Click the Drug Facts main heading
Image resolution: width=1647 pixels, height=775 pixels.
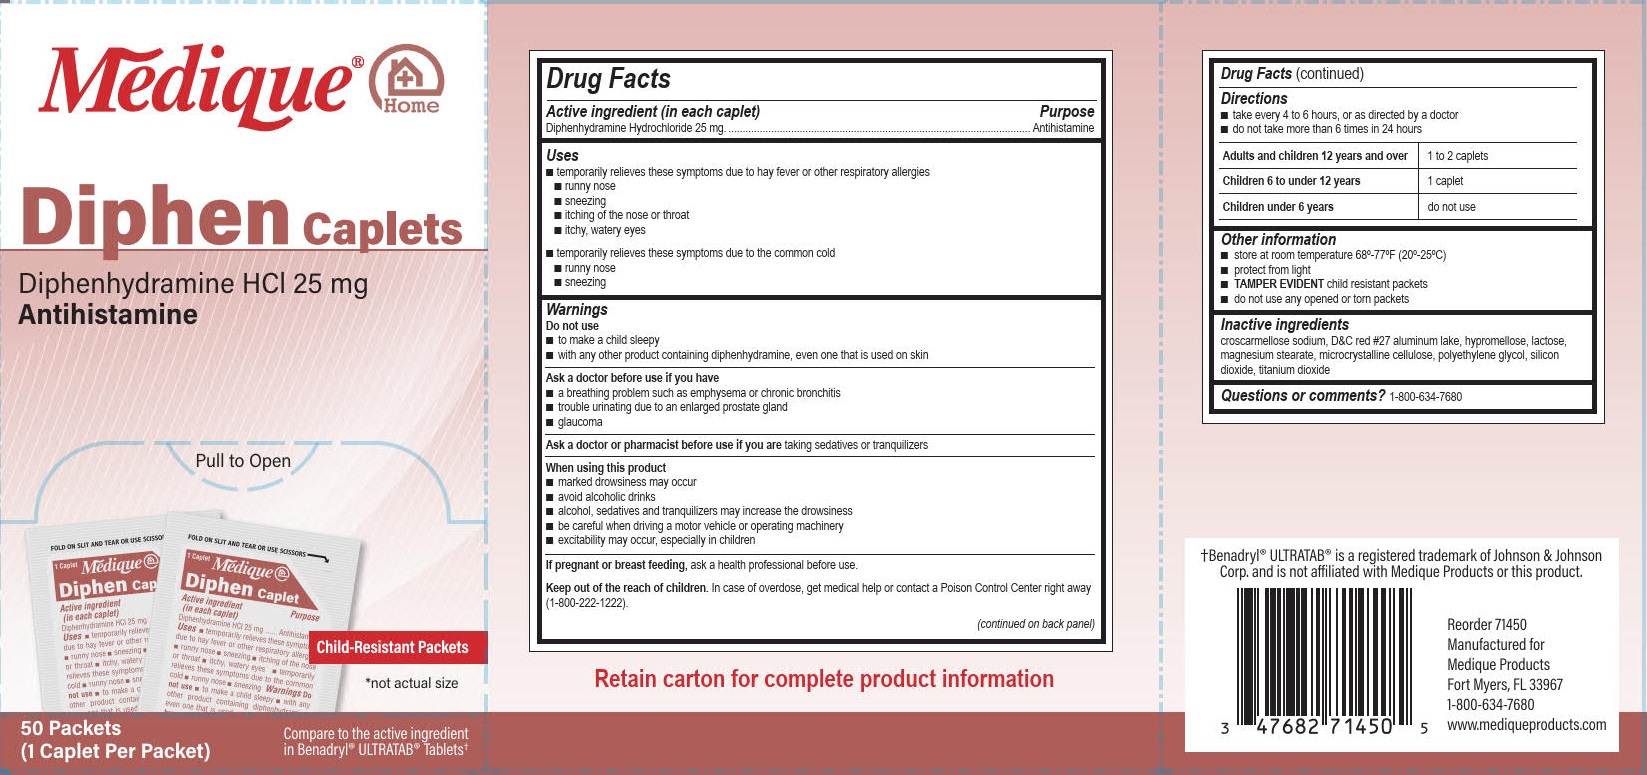coord(608,79)
